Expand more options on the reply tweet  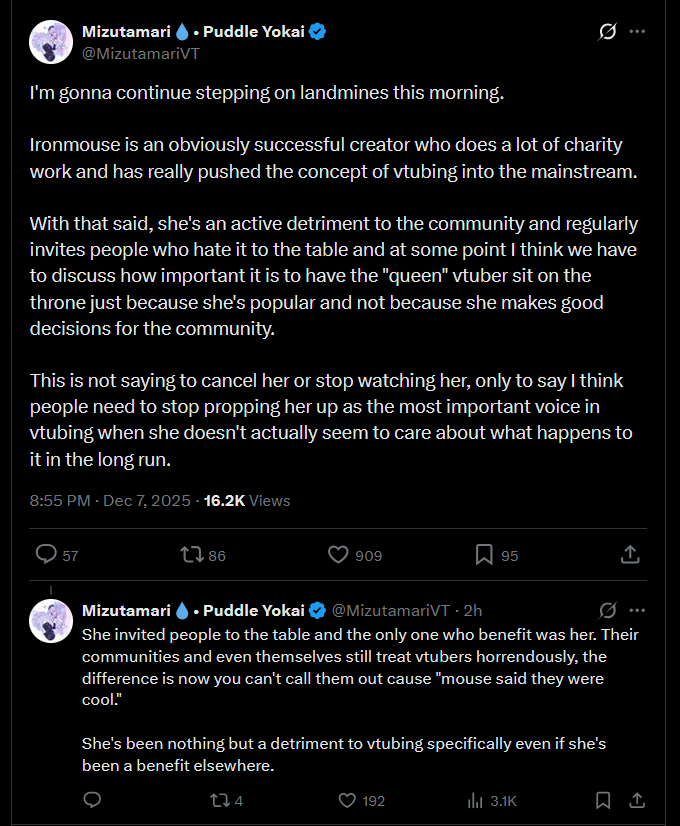[636, 610]
